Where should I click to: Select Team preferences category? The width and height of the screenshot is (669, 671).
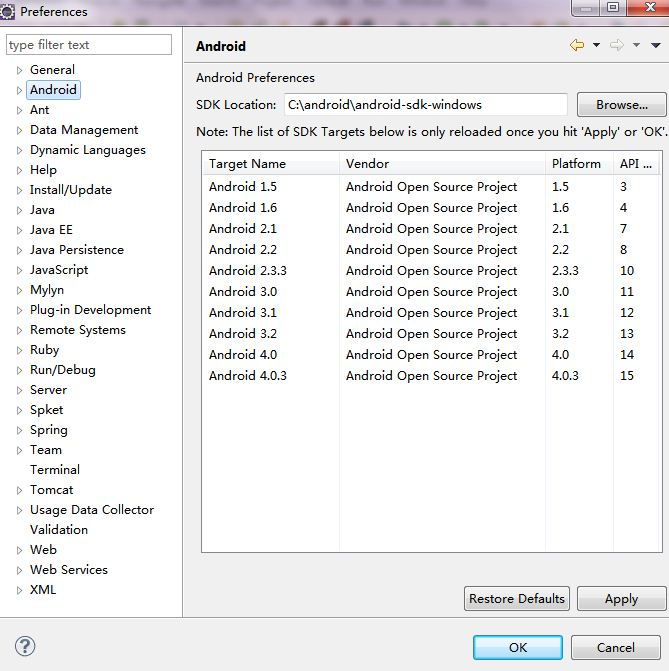(x=46, y=450)
